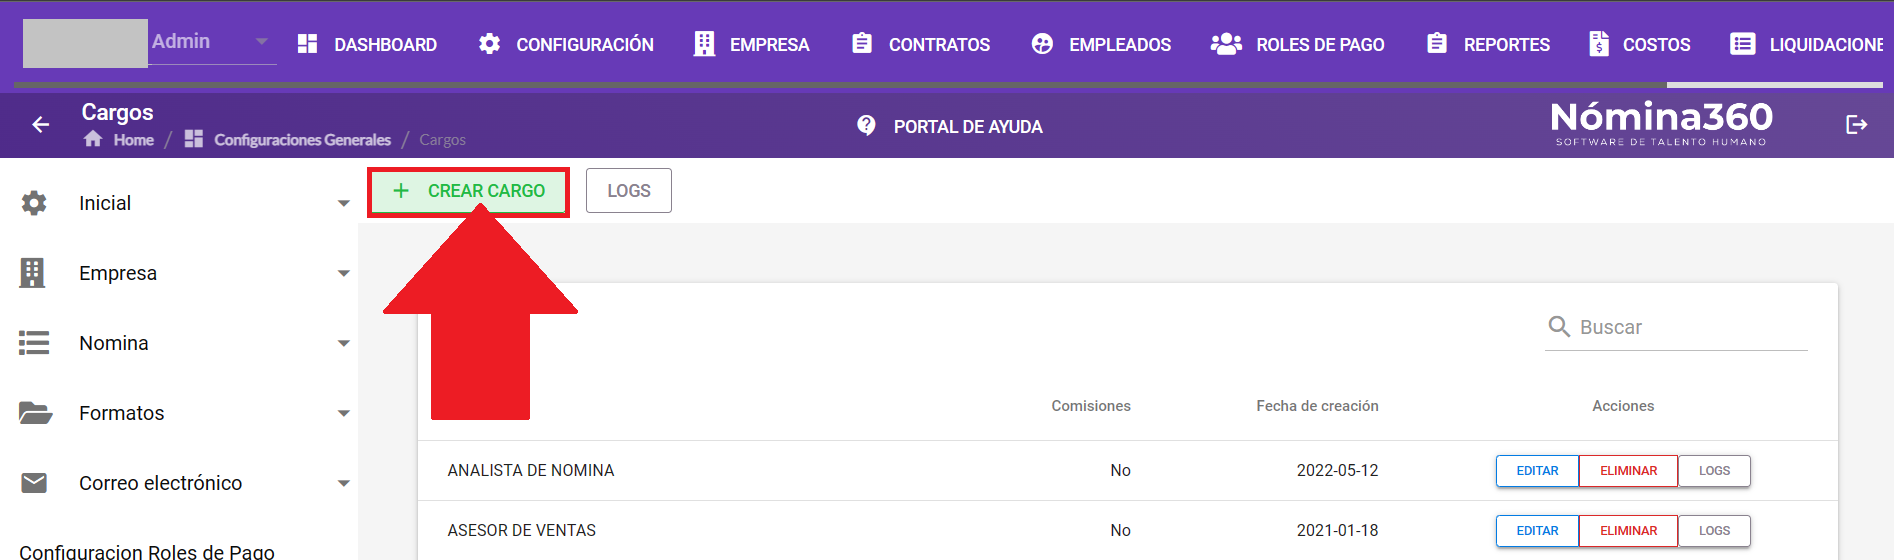Click the date 2022-05-12
The image size is (1894, 560).
[1337, 471]
